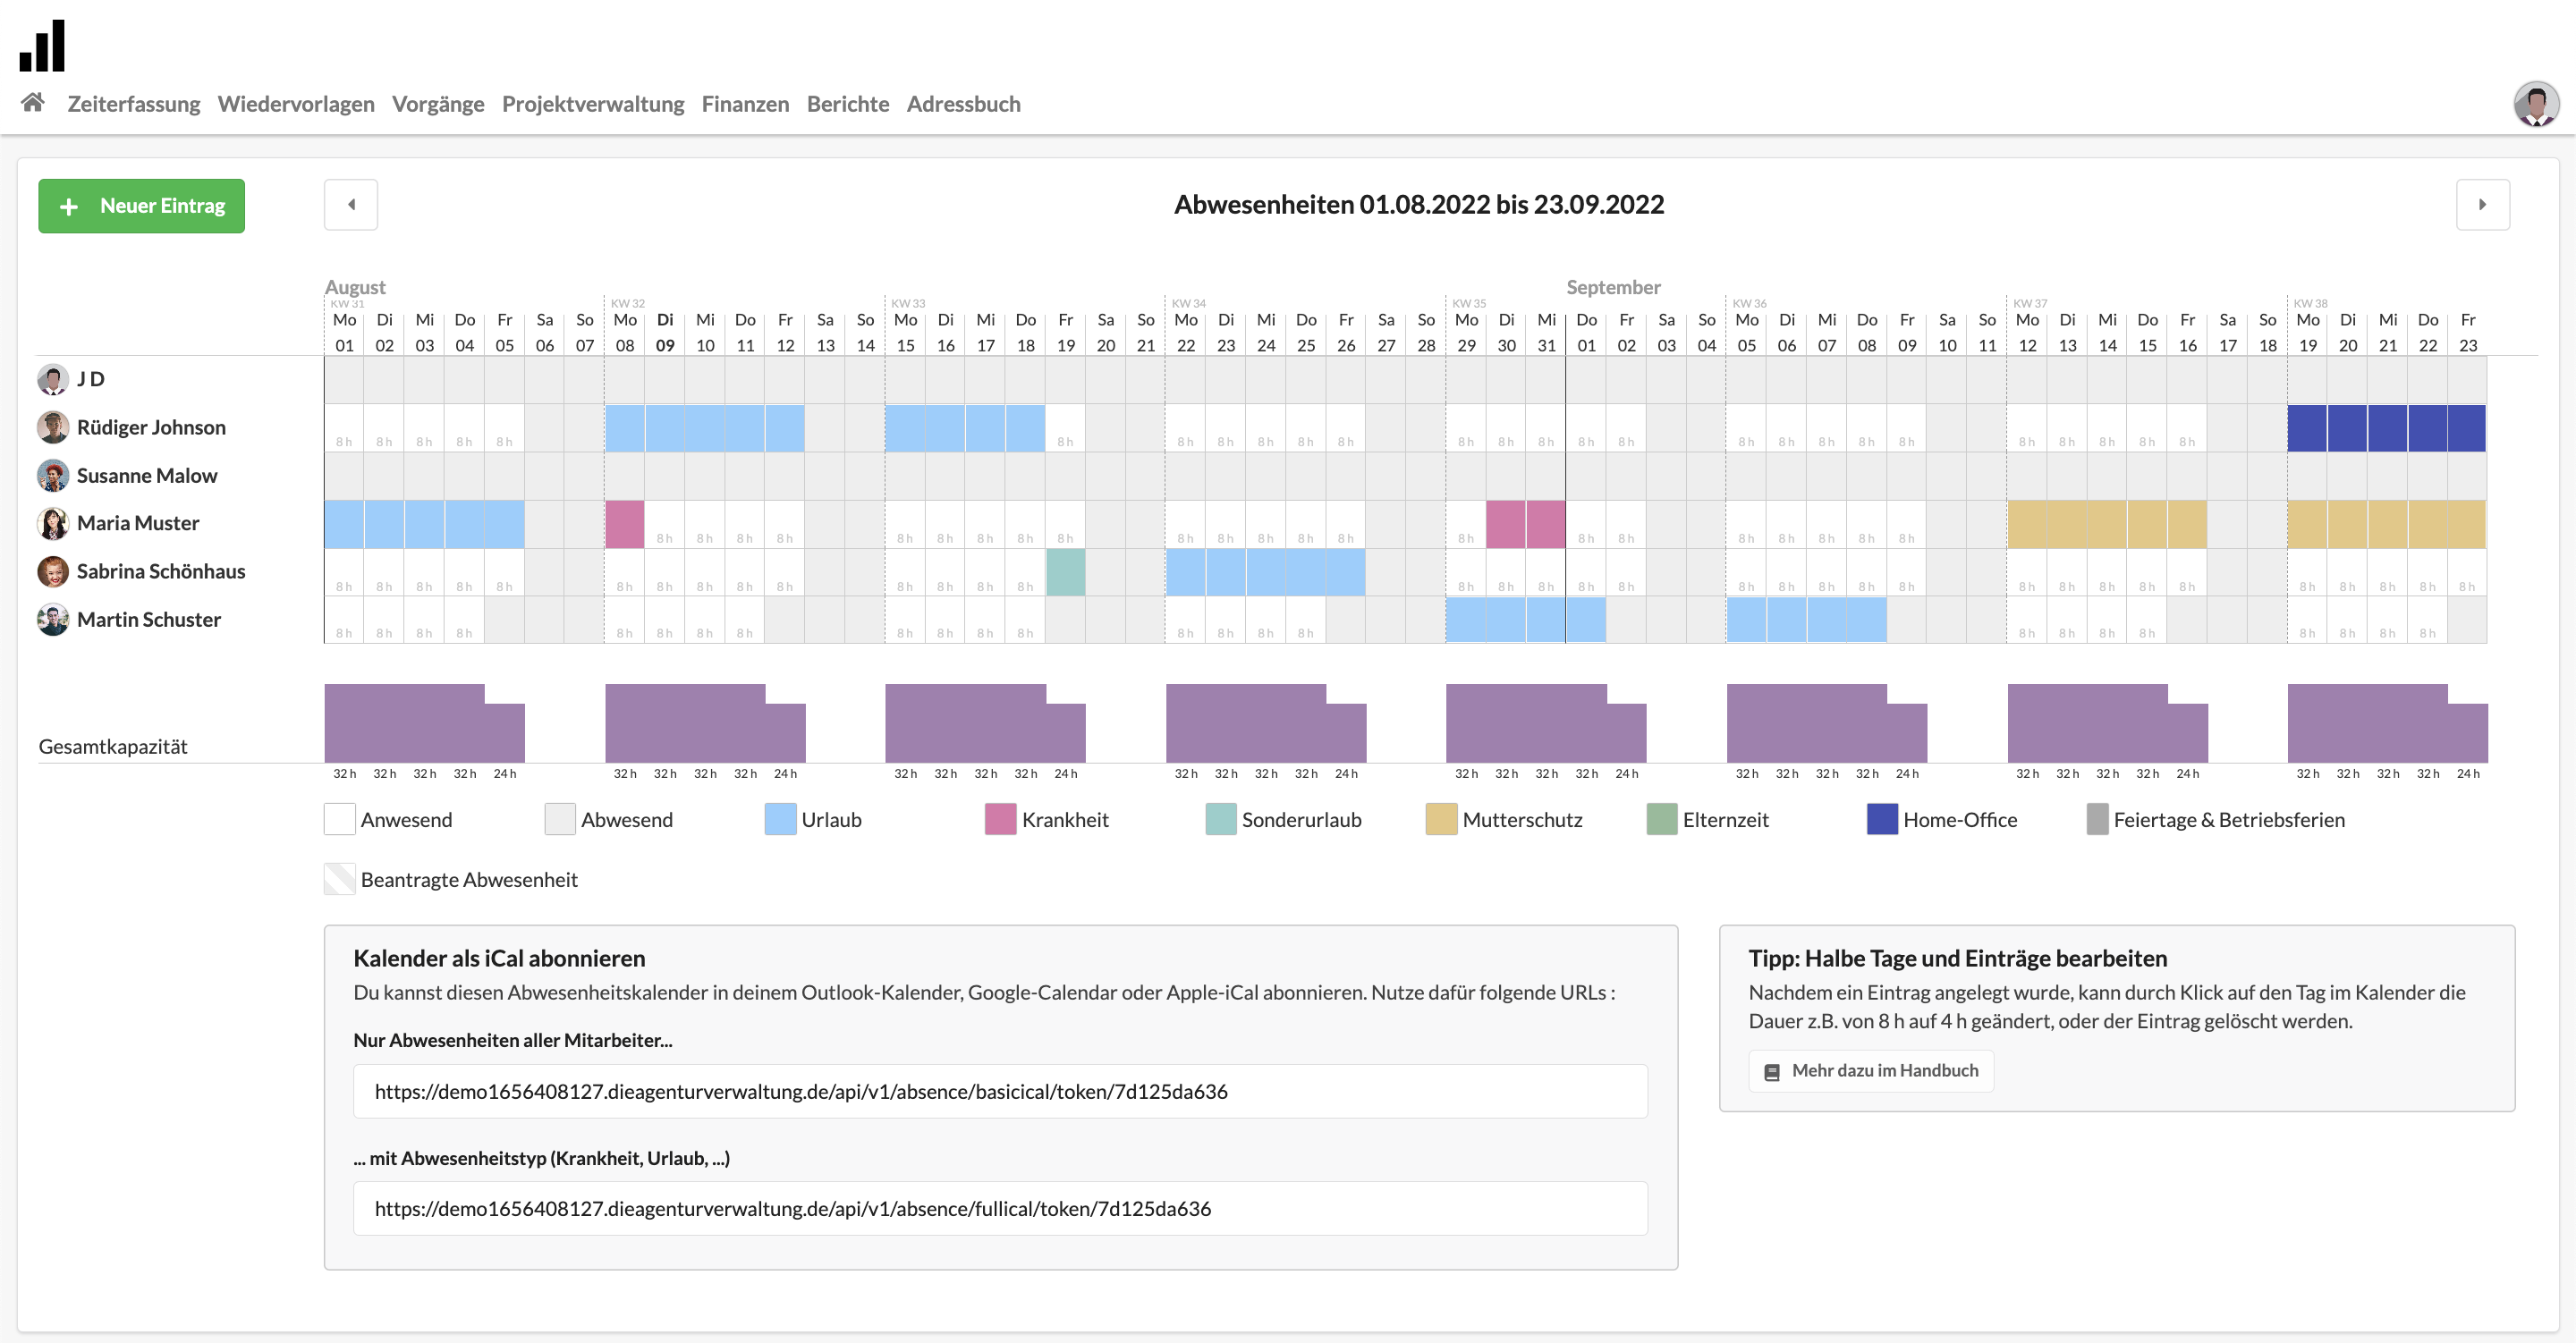
Task: Click the bar chart app logo
Action: (42, 46)
